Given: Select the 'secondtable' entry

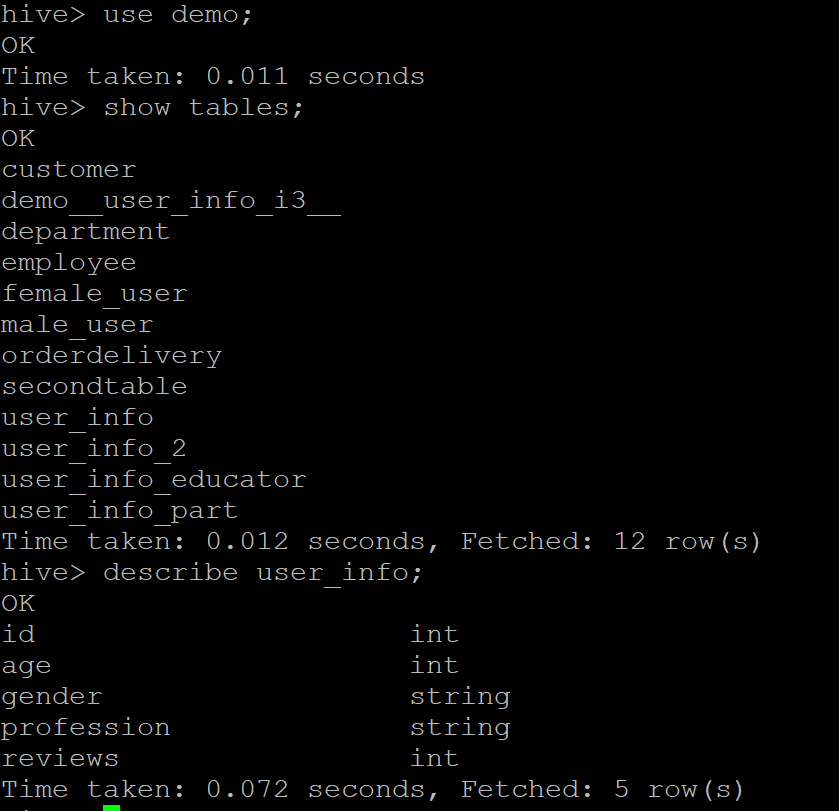Looking at the screenshot, I should coord(95,387).
